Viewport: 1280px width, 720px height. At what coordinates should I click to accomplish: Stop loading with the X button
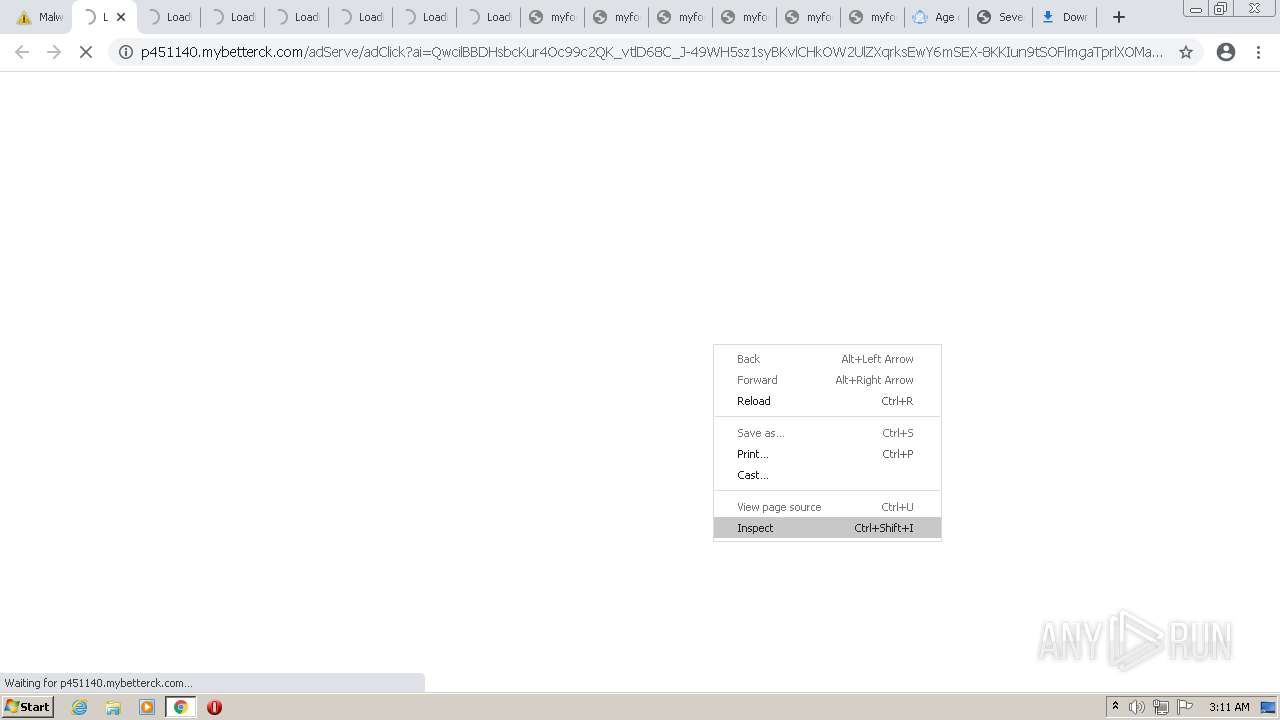click(x=86, y=52)
